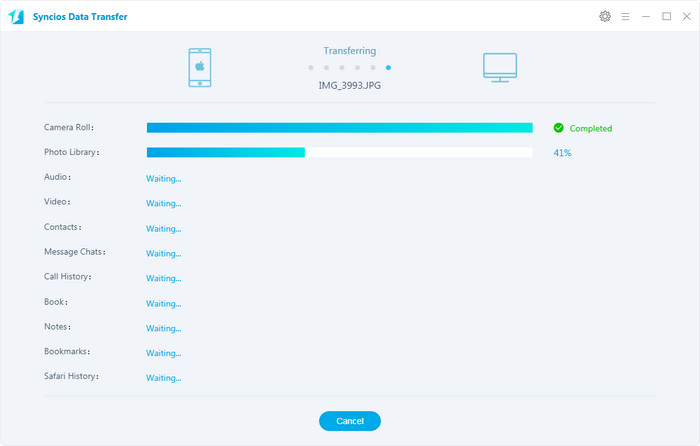The image size is (700, 446).
Task: Click Waiting status in Safari History row
Action: pos(163,378)
